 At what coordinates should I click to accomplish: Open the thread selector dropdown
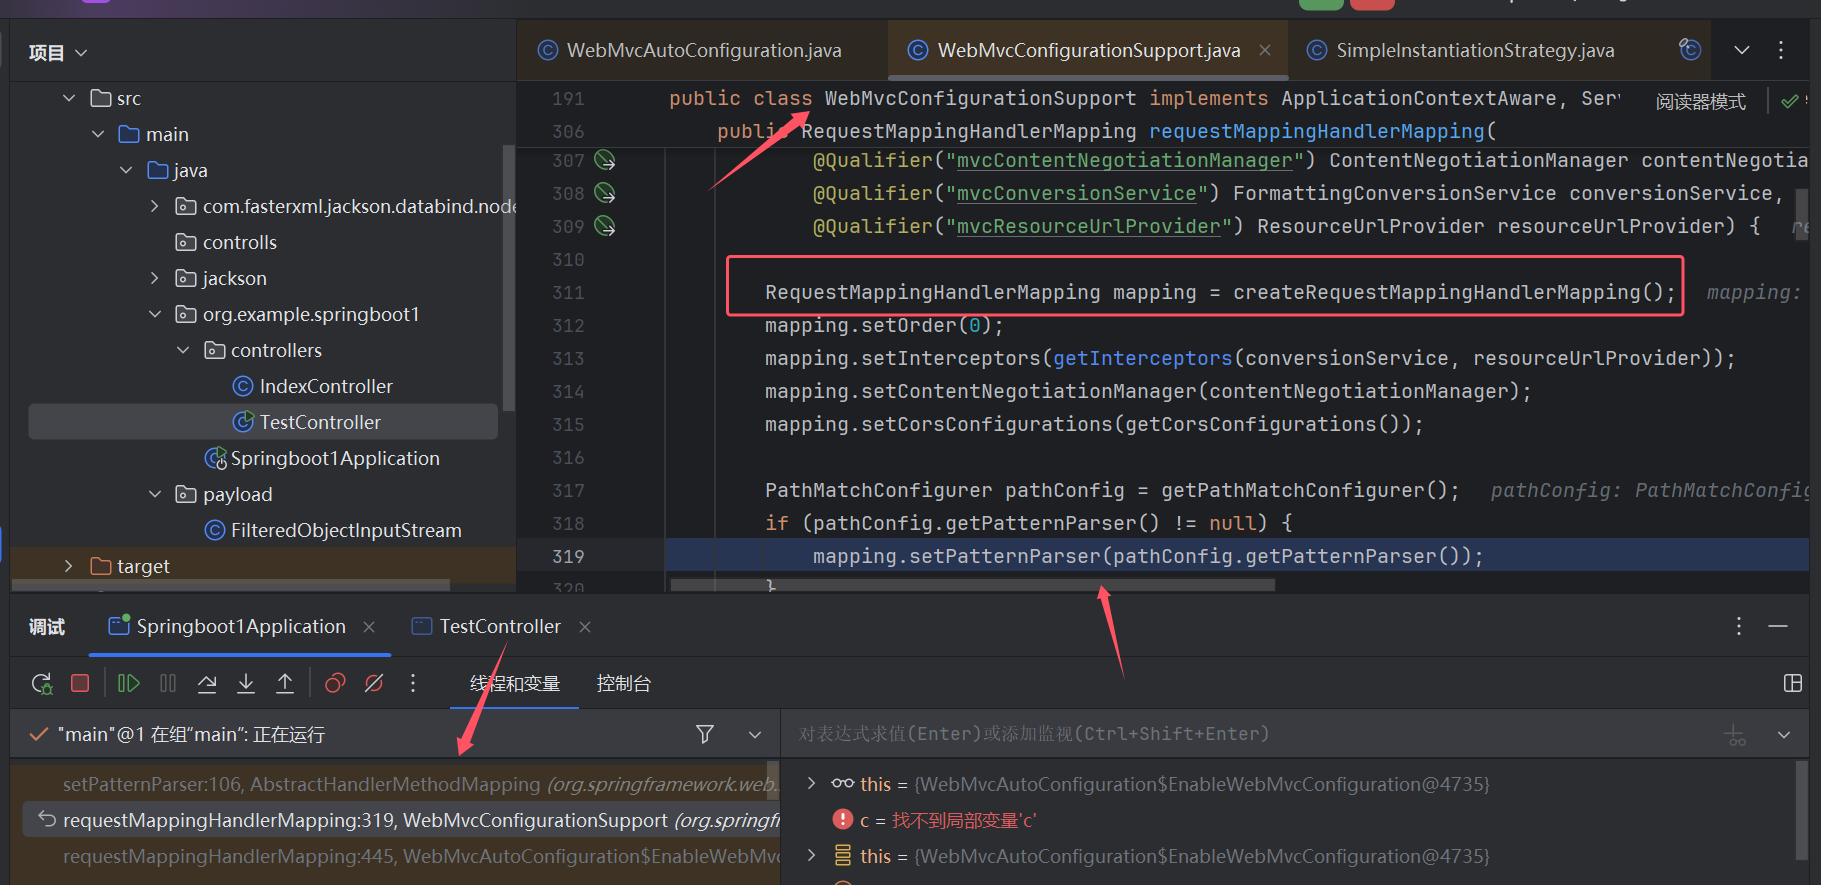[x=755, y=734]
